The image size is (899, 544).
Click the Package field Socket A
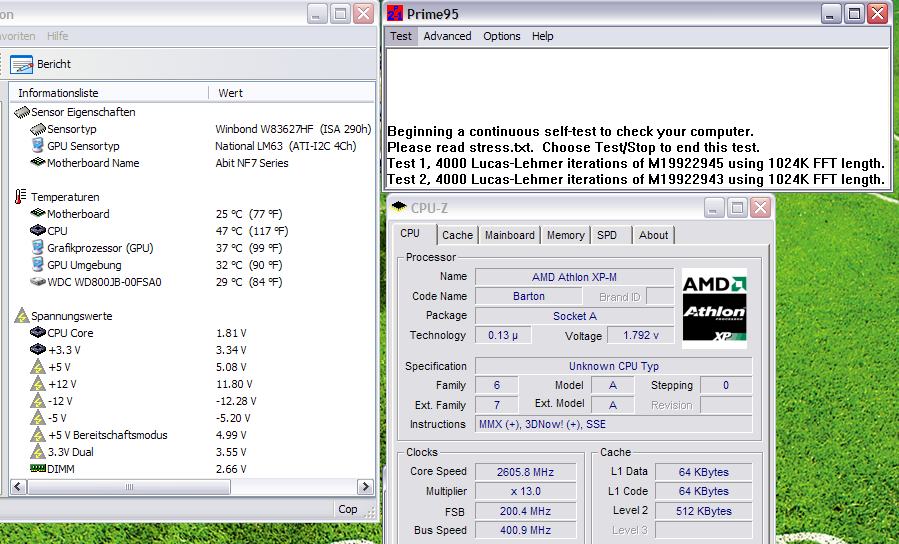coord(574,316)
